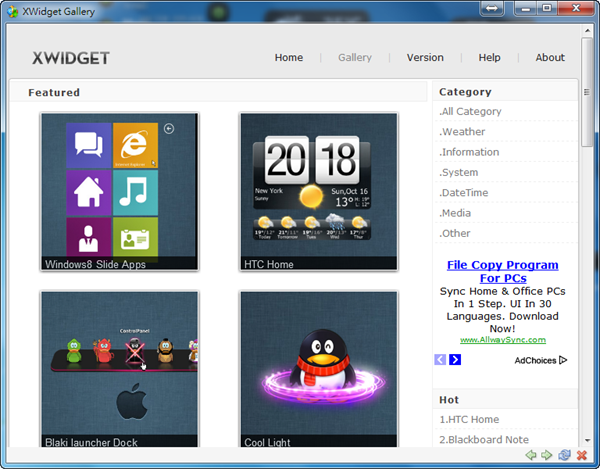Open the Home menu item

[x=289, y=57]
